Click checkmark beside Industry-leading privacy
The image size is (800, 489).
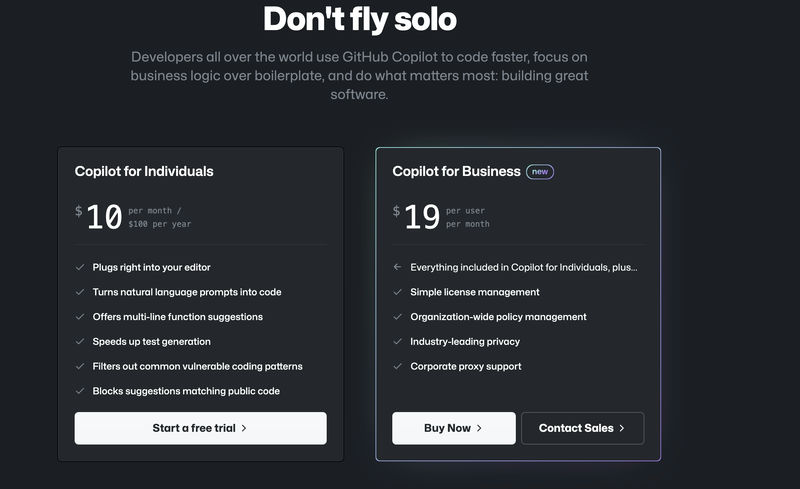click(397, 341)
